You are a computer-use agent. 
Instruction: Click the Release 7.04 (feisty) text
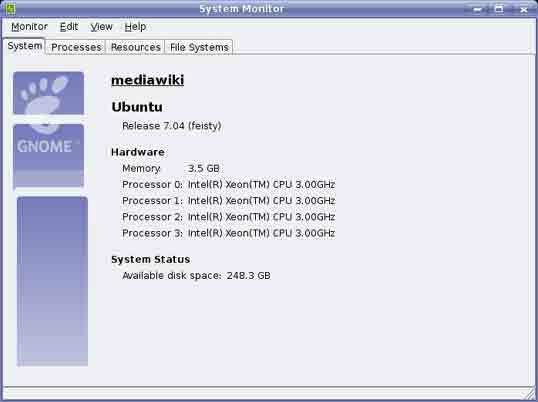coord(172,126)
